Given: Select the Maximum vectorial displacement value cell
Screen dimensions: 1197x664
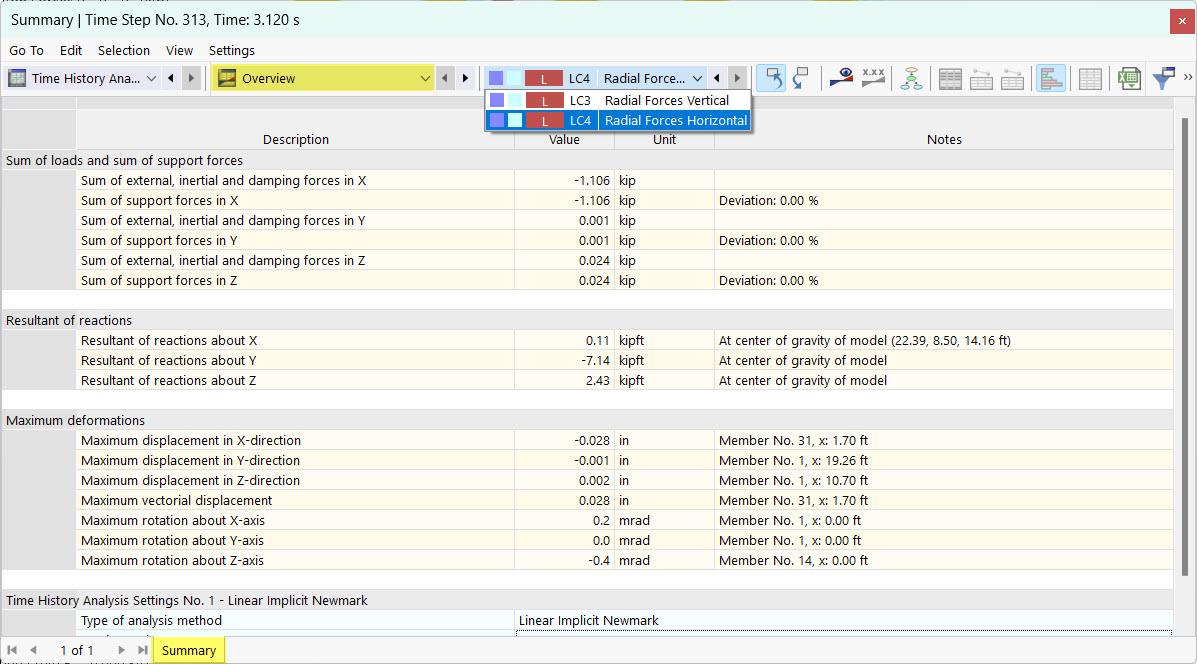Looking at the screenshot, I should (x=565, y=500).
